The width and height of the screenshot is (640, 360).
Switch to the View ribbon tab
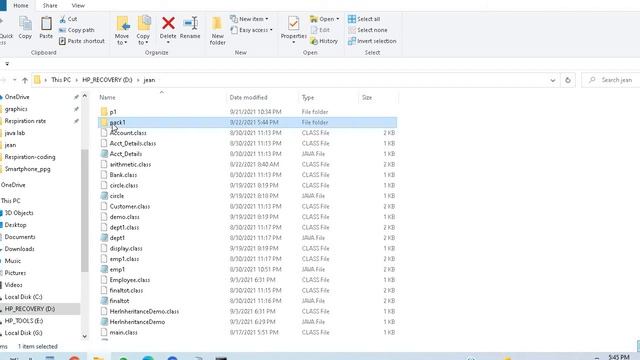tap(78, 6)
